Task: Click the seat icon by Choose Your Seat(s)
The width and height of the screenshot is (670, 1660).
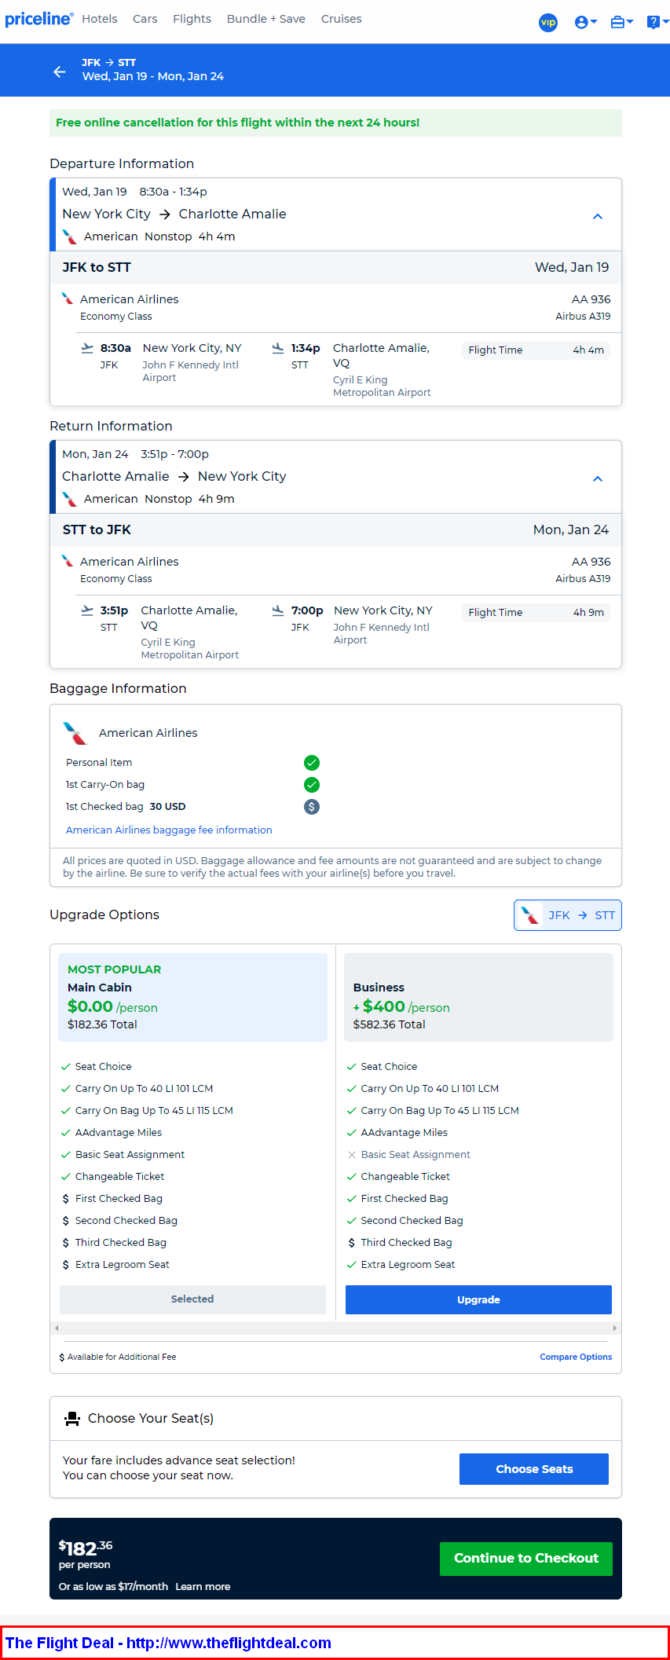Action: [x=72, y=1418]
